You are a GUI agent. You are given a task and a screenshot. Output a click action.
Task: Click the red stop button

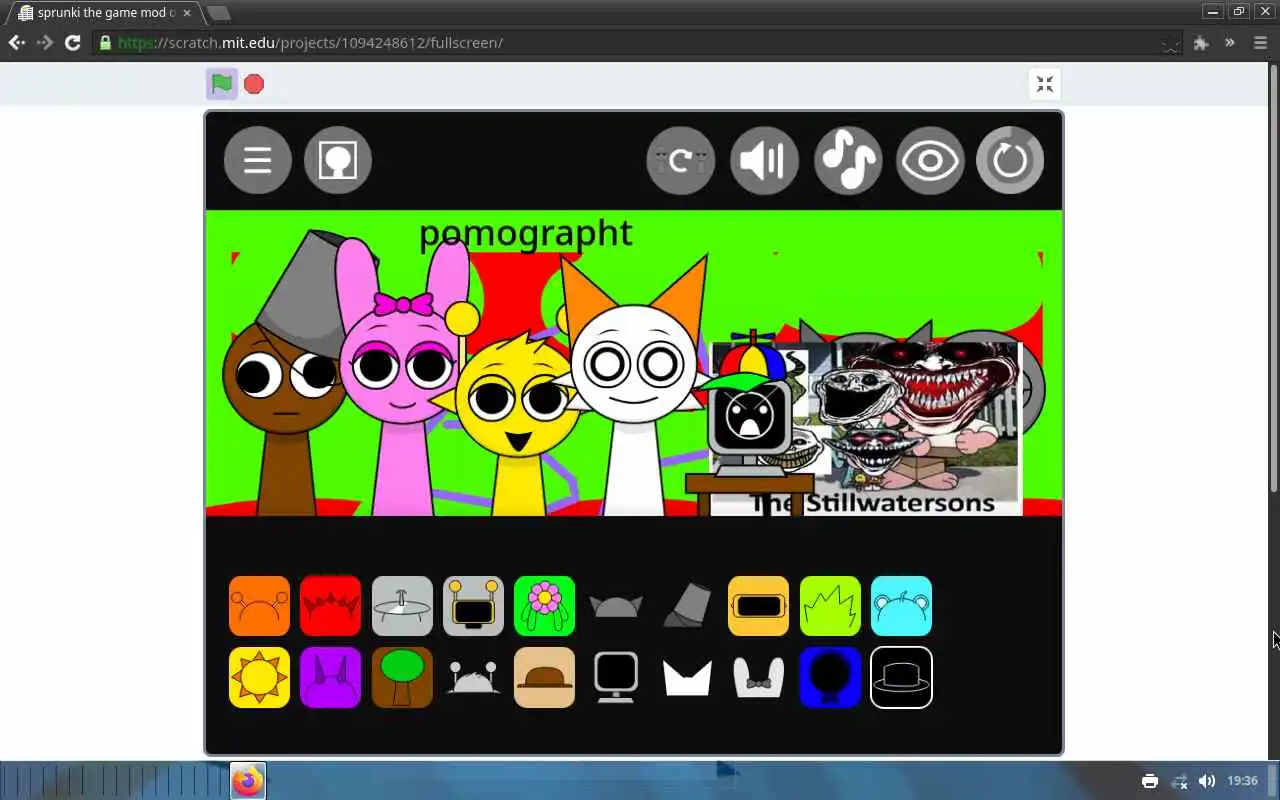pos(254,84)
